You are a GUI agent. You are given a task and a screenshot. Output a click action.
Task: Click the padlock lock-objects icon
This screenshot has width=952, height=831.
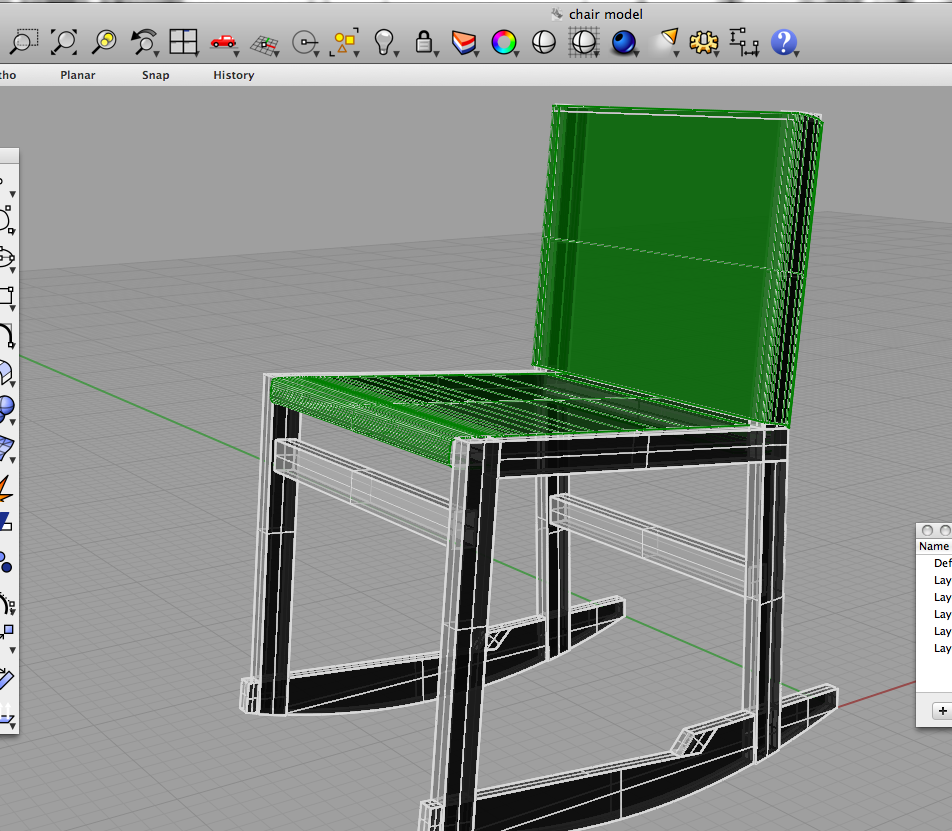(425, 42)
